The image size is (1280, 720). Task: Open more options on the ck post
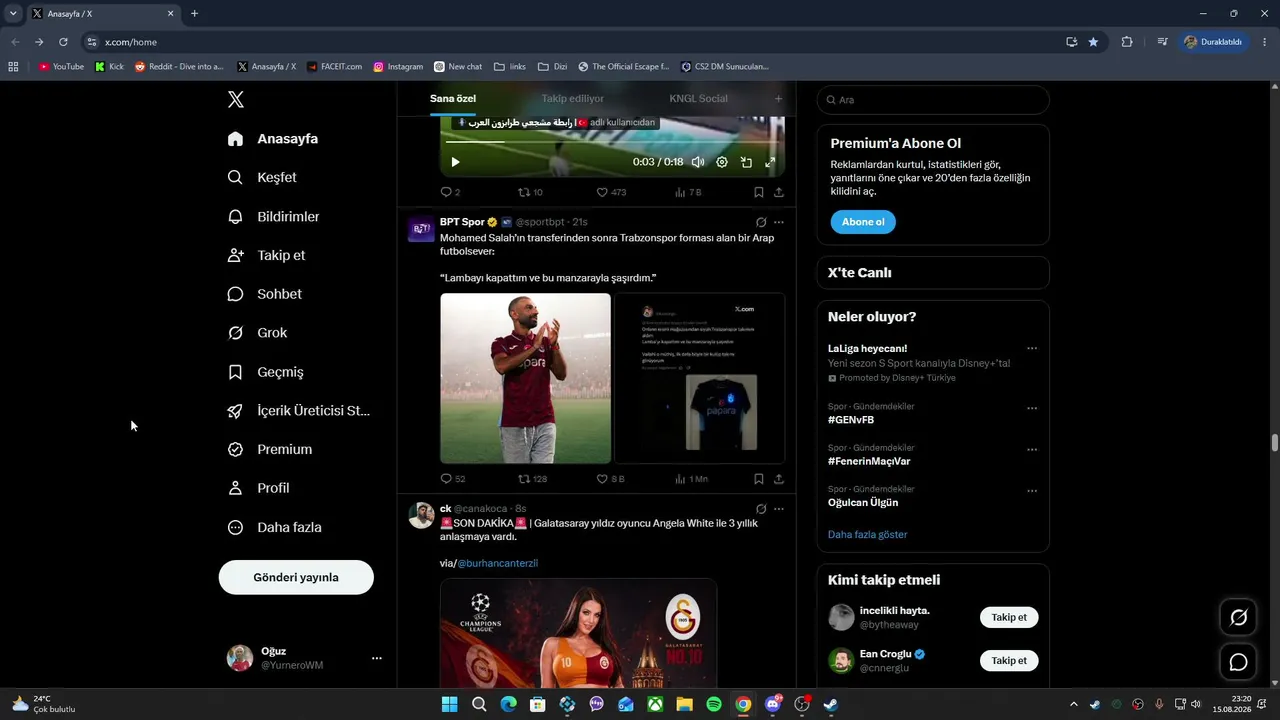point(779,509)
